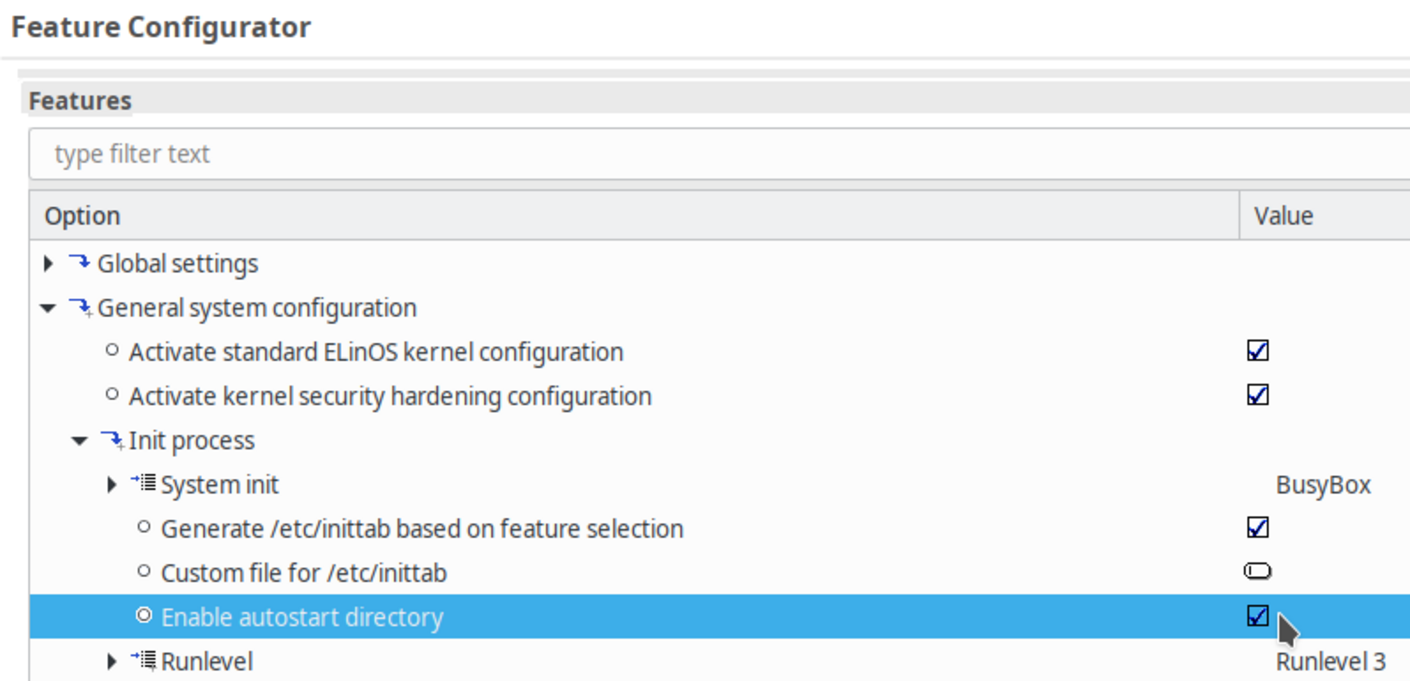Viewport: 1410px width, 681px height.
Task: Expand the System init node
Action: tap(112, 485)
